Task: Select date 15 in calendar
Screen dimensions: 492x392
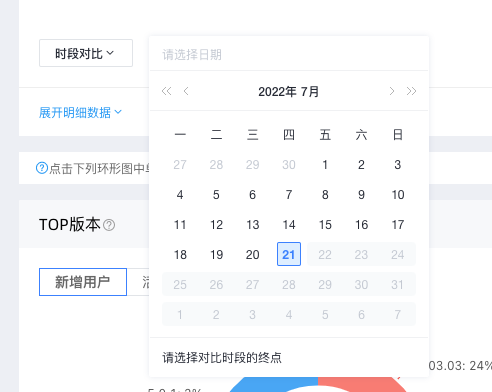Action: [325, 225]
